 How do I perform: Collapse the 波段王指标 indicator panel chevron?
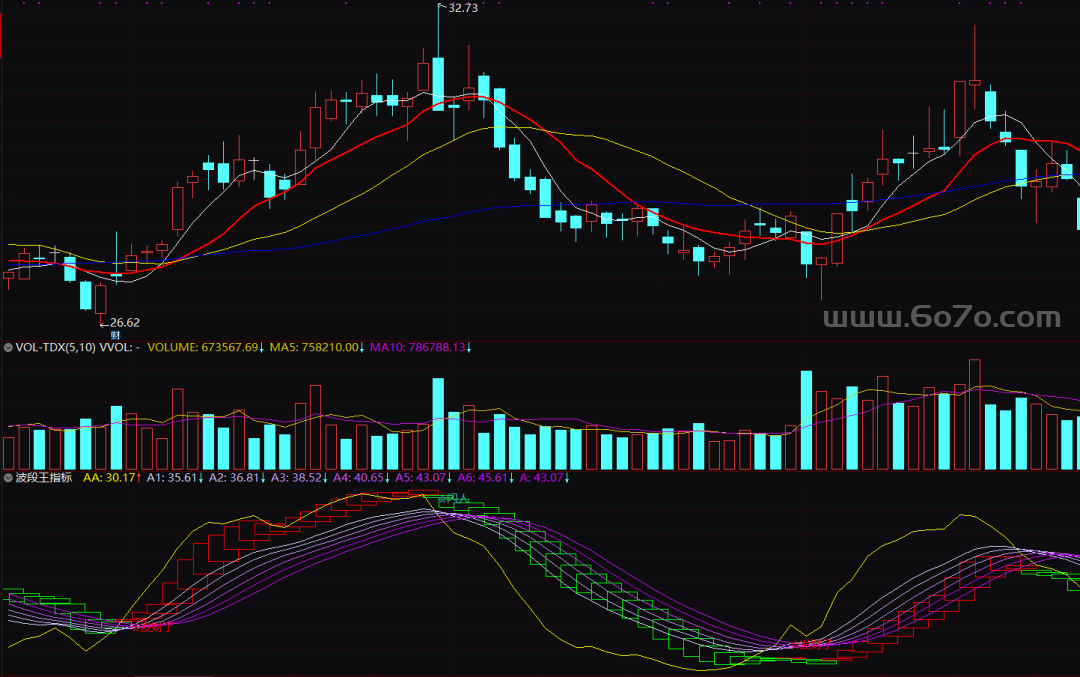[x=9, y=479]
